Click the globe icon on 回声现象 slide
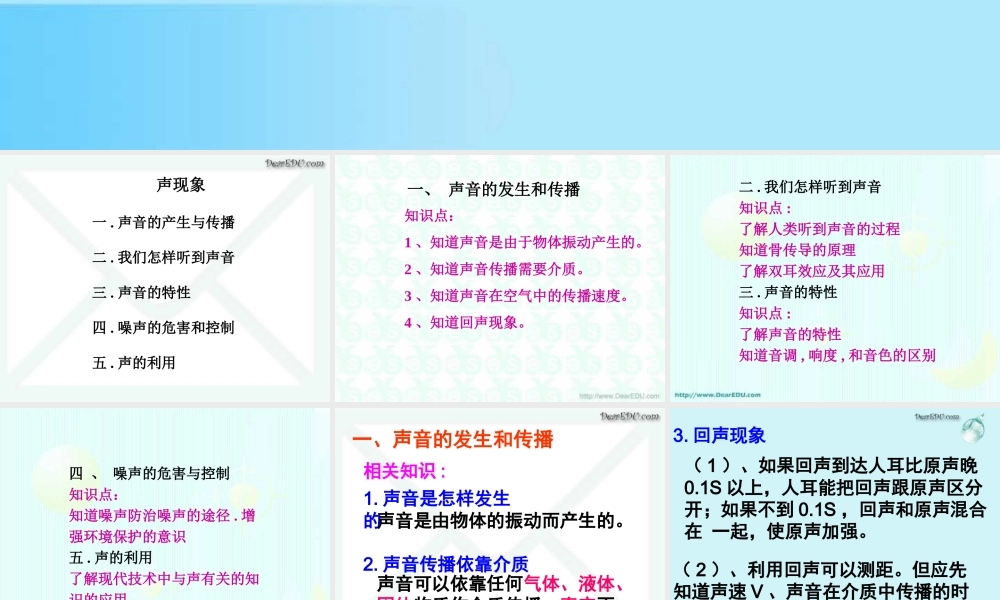The width and height of the screenshot is (1000, 600). [973, 428]
